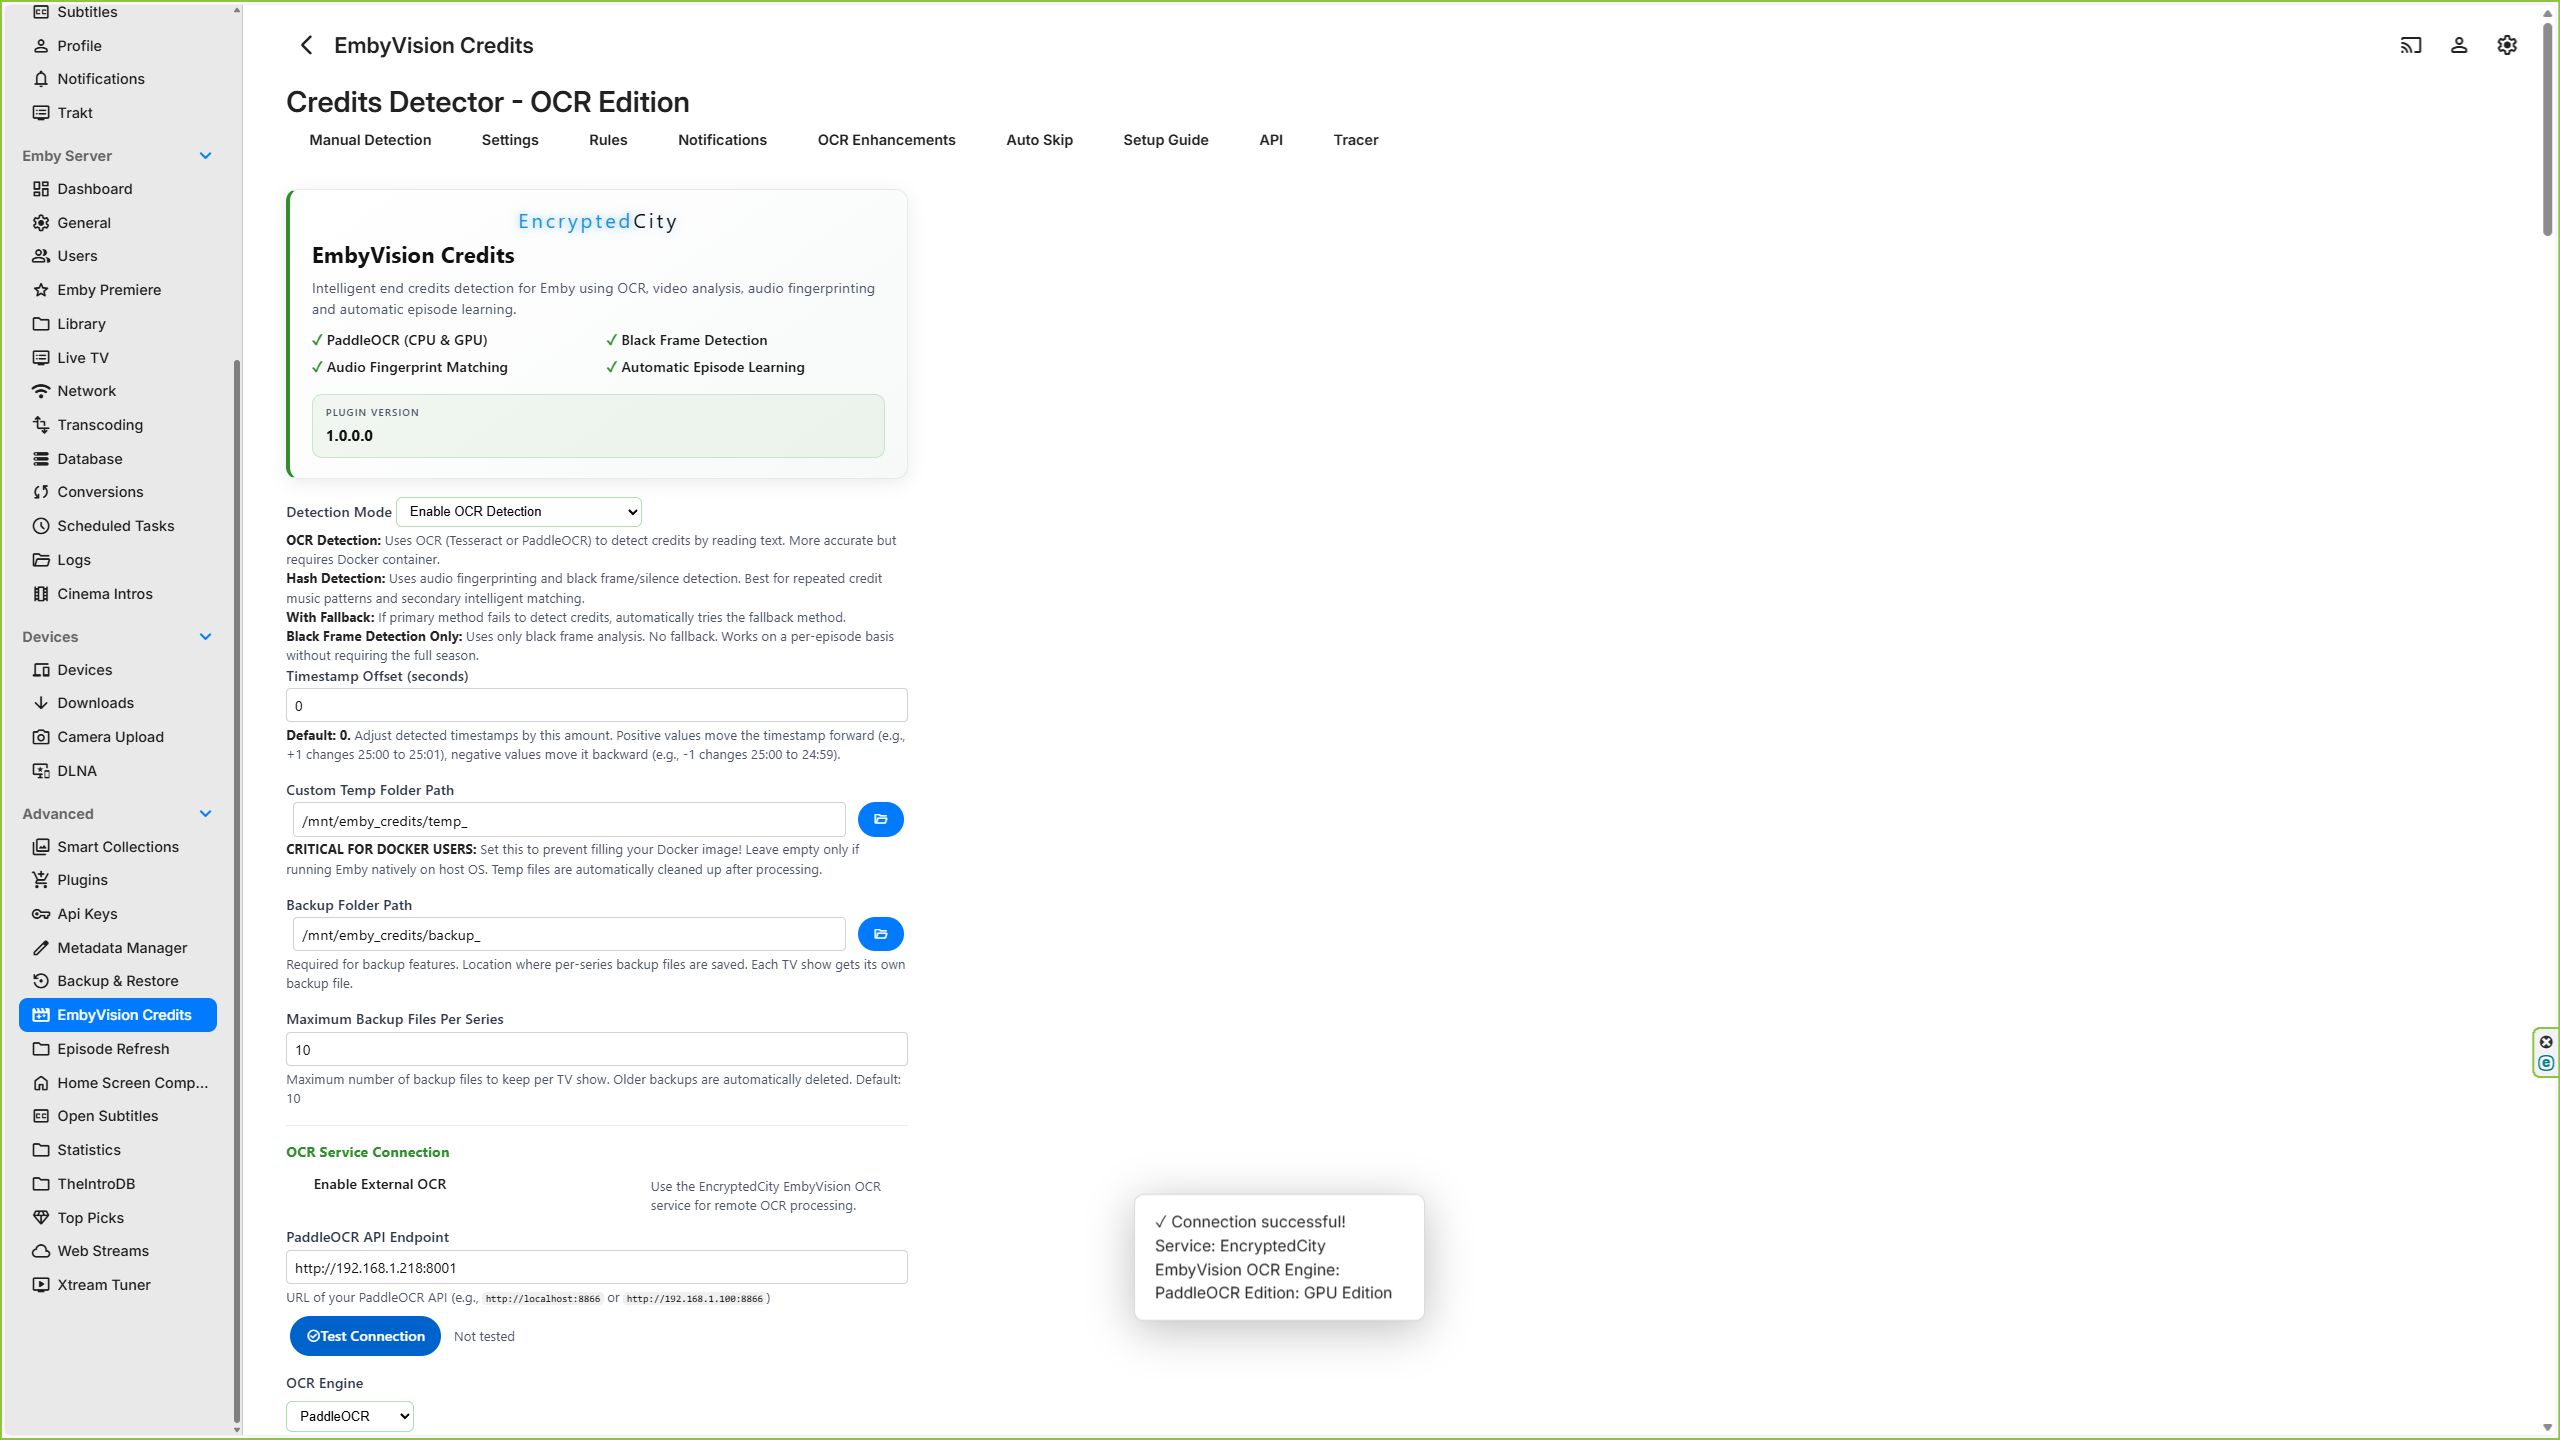Open Logs sidebar item
2560x1440 pixels.
tap(118, 560)
